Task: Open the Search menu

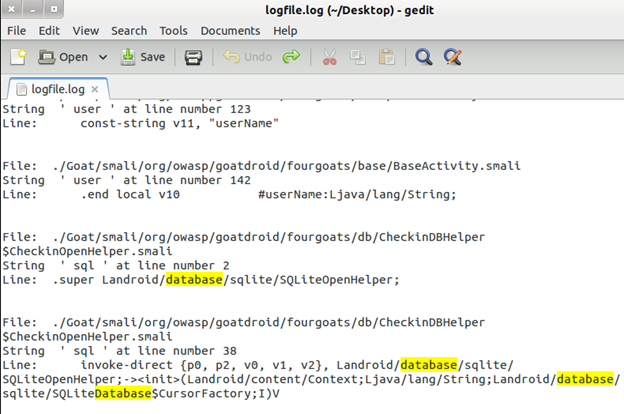Action: (129, 31)
